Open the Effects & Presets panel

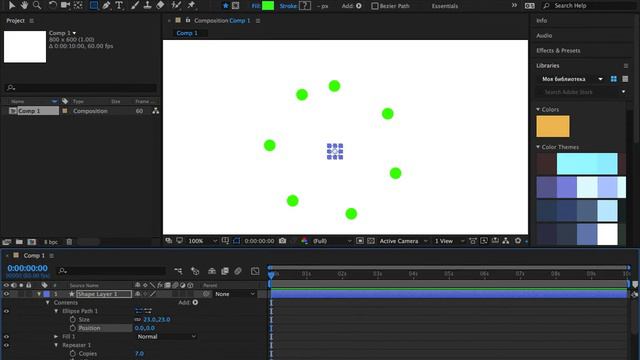(x=558, y=51)
